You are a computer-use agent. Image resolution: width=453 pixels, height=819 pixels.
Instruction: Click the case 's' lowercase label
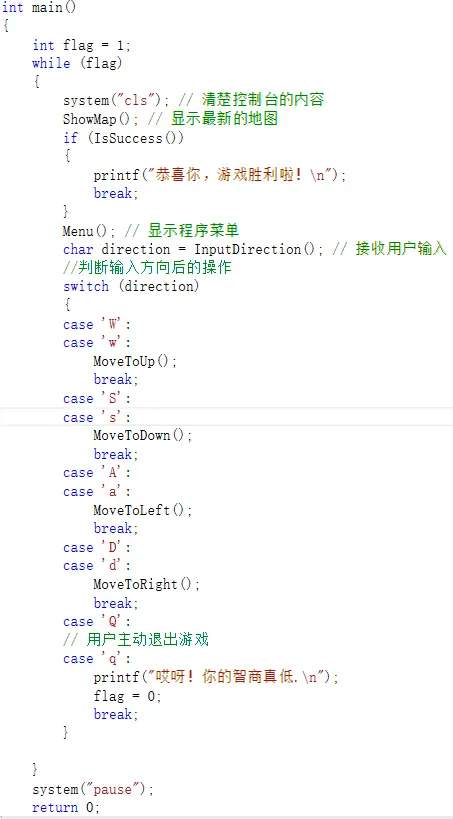97,417
